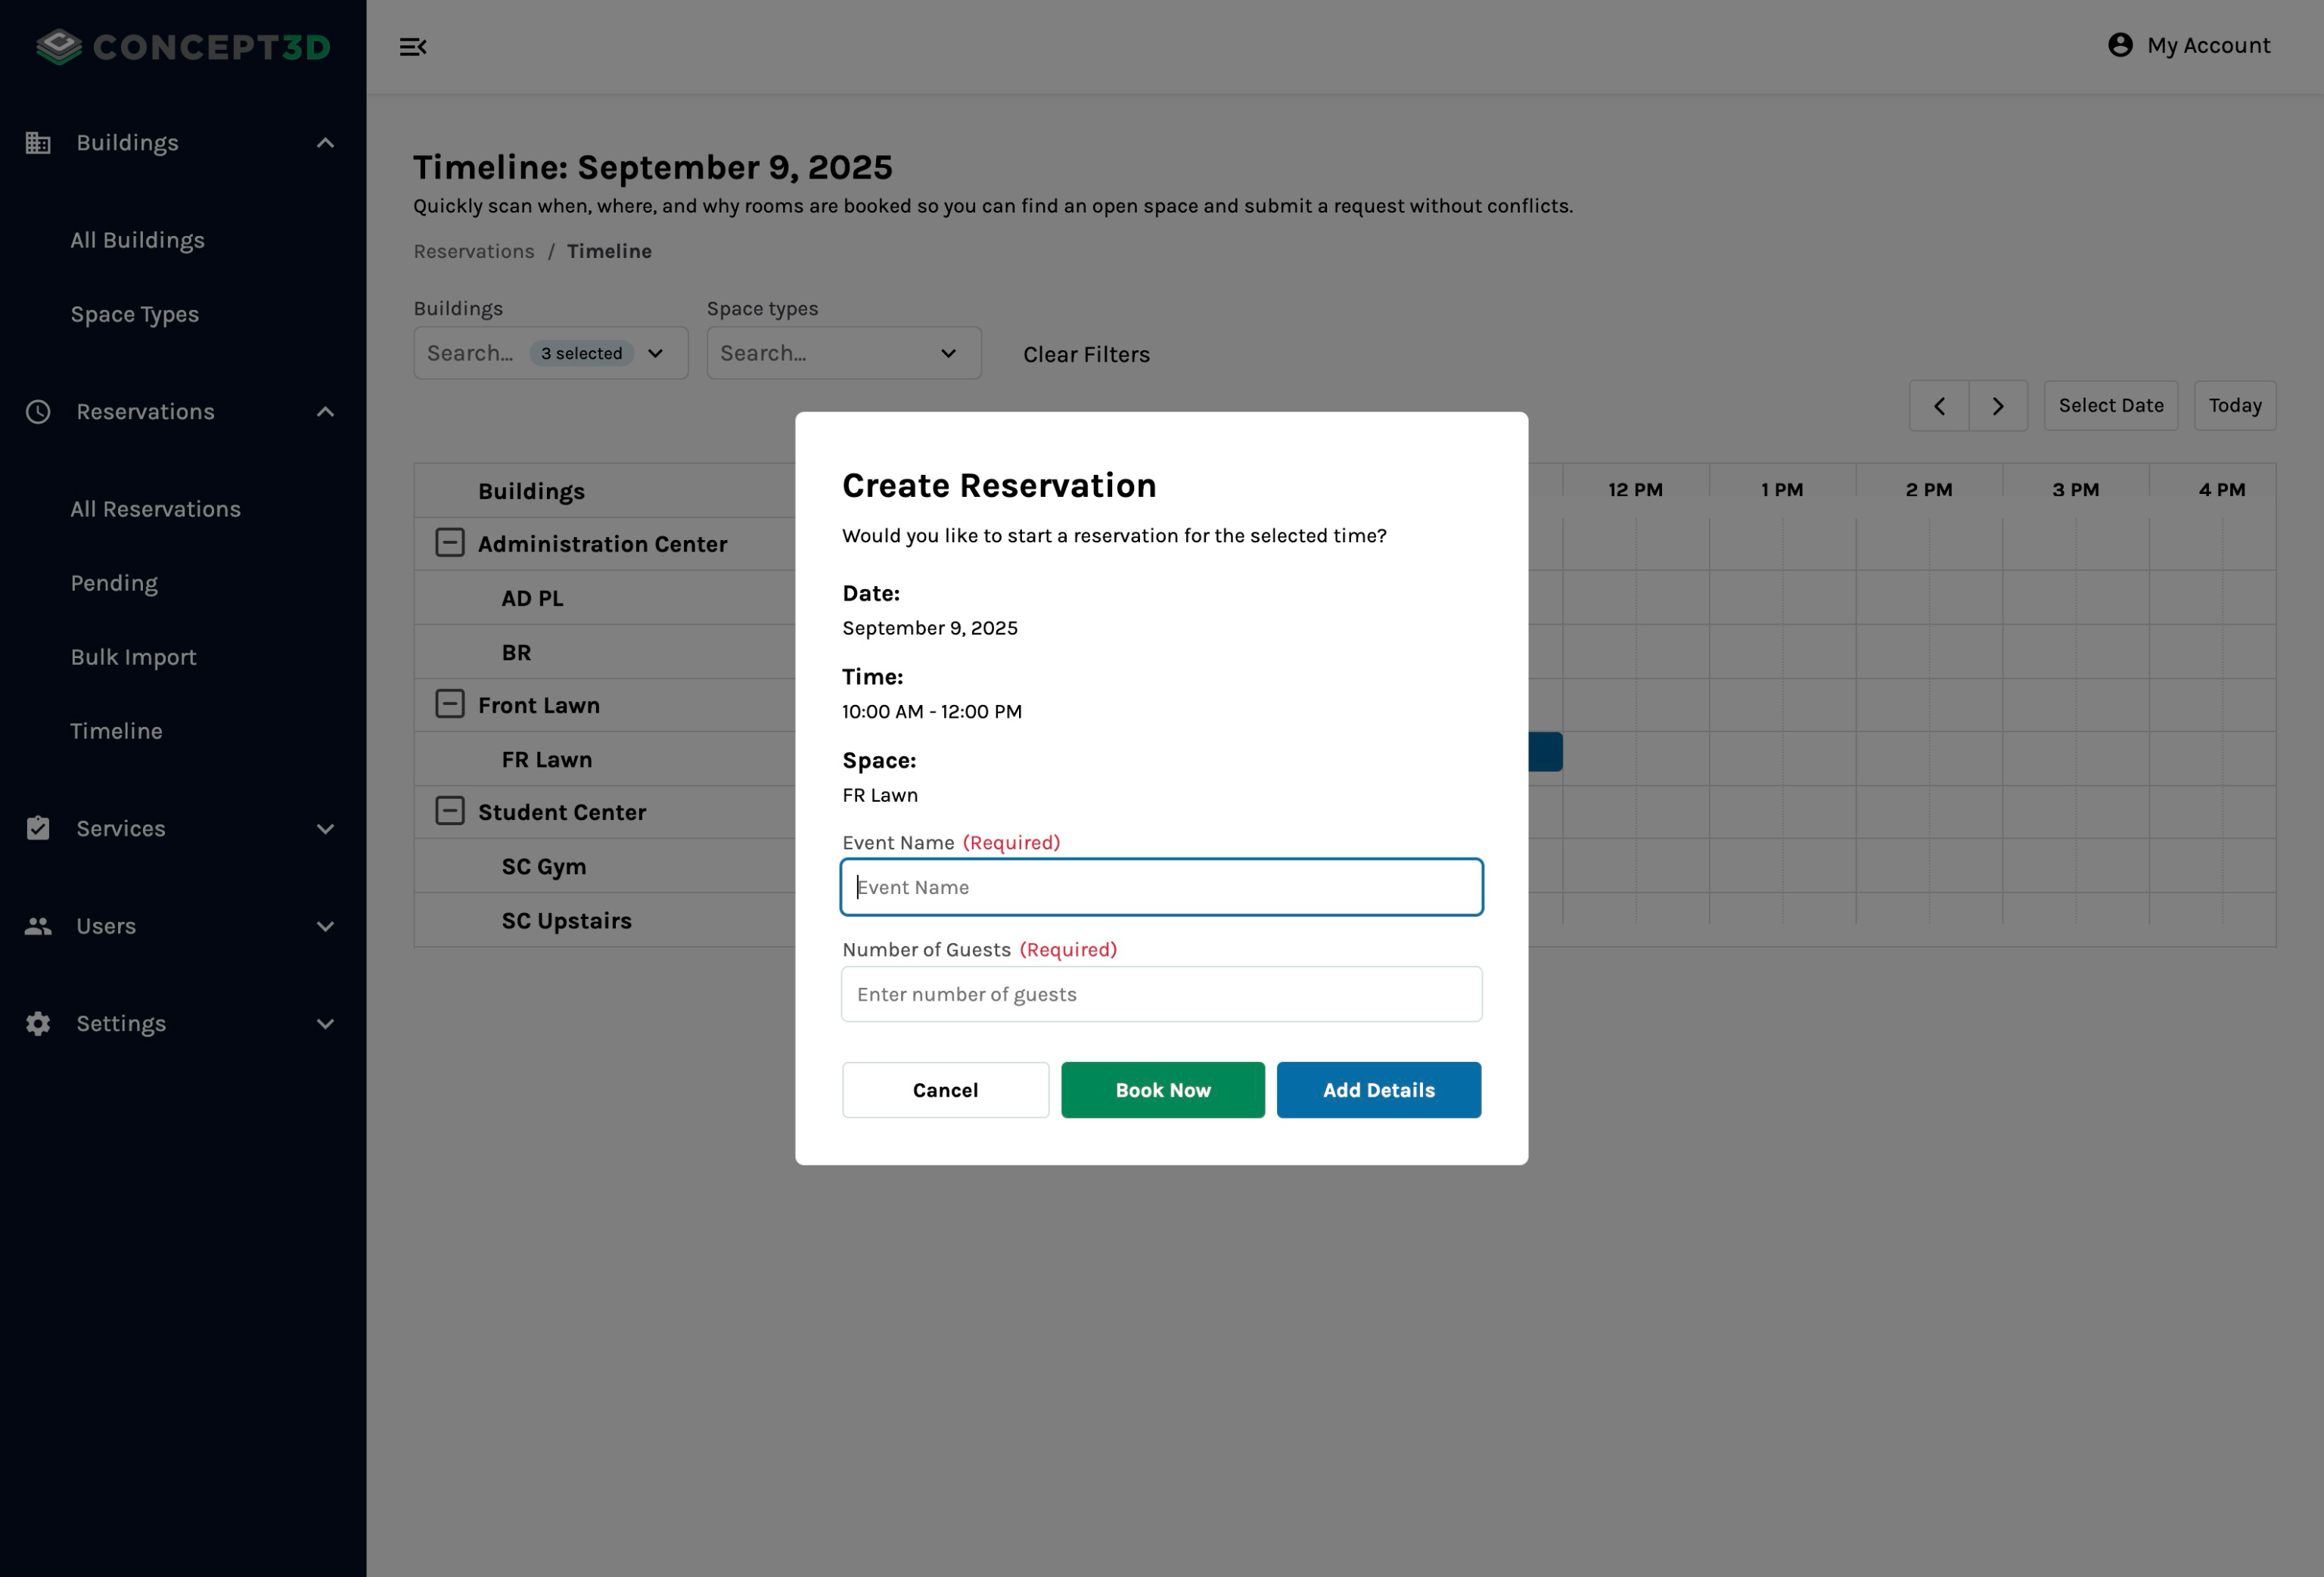2324x1577 pixels.
Task: Click the Settings gear icon
Action: click(x=38, y=1024)
